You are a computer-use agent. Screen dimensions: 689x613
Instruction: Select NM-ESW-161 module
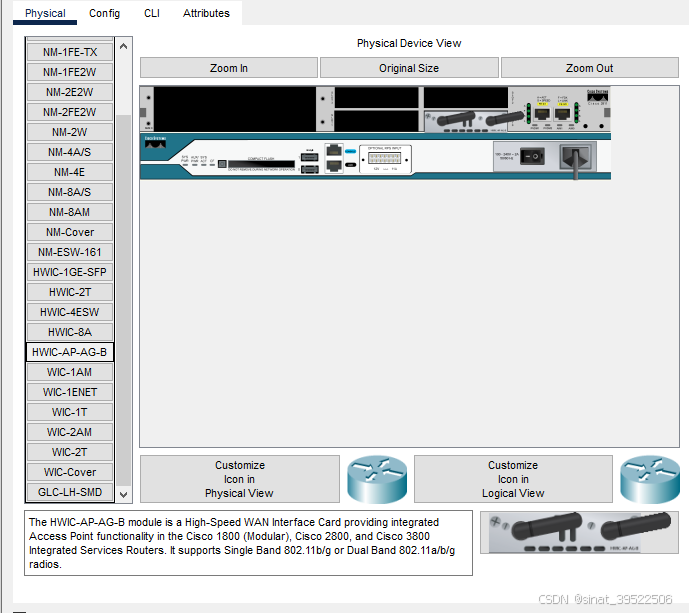(70, 252)
